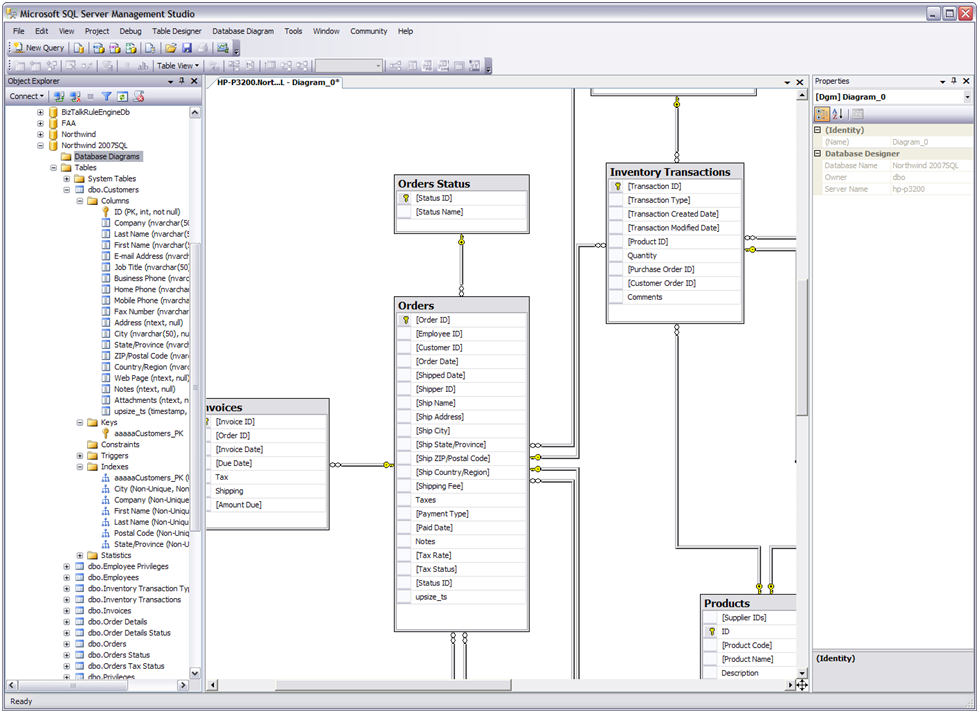Click the diagram overview pan icon
Viewport: 979px width, 713px height.
coord(802,685)
